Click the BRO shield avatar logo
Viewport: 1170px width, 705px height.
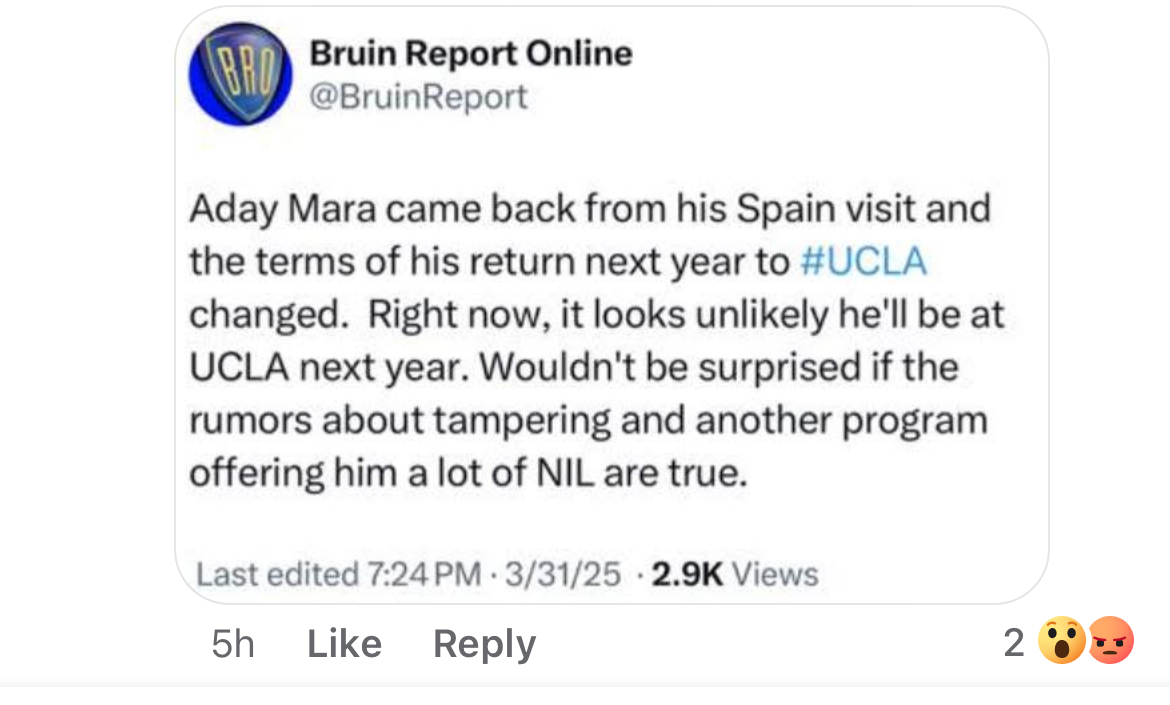click(240, 72)
